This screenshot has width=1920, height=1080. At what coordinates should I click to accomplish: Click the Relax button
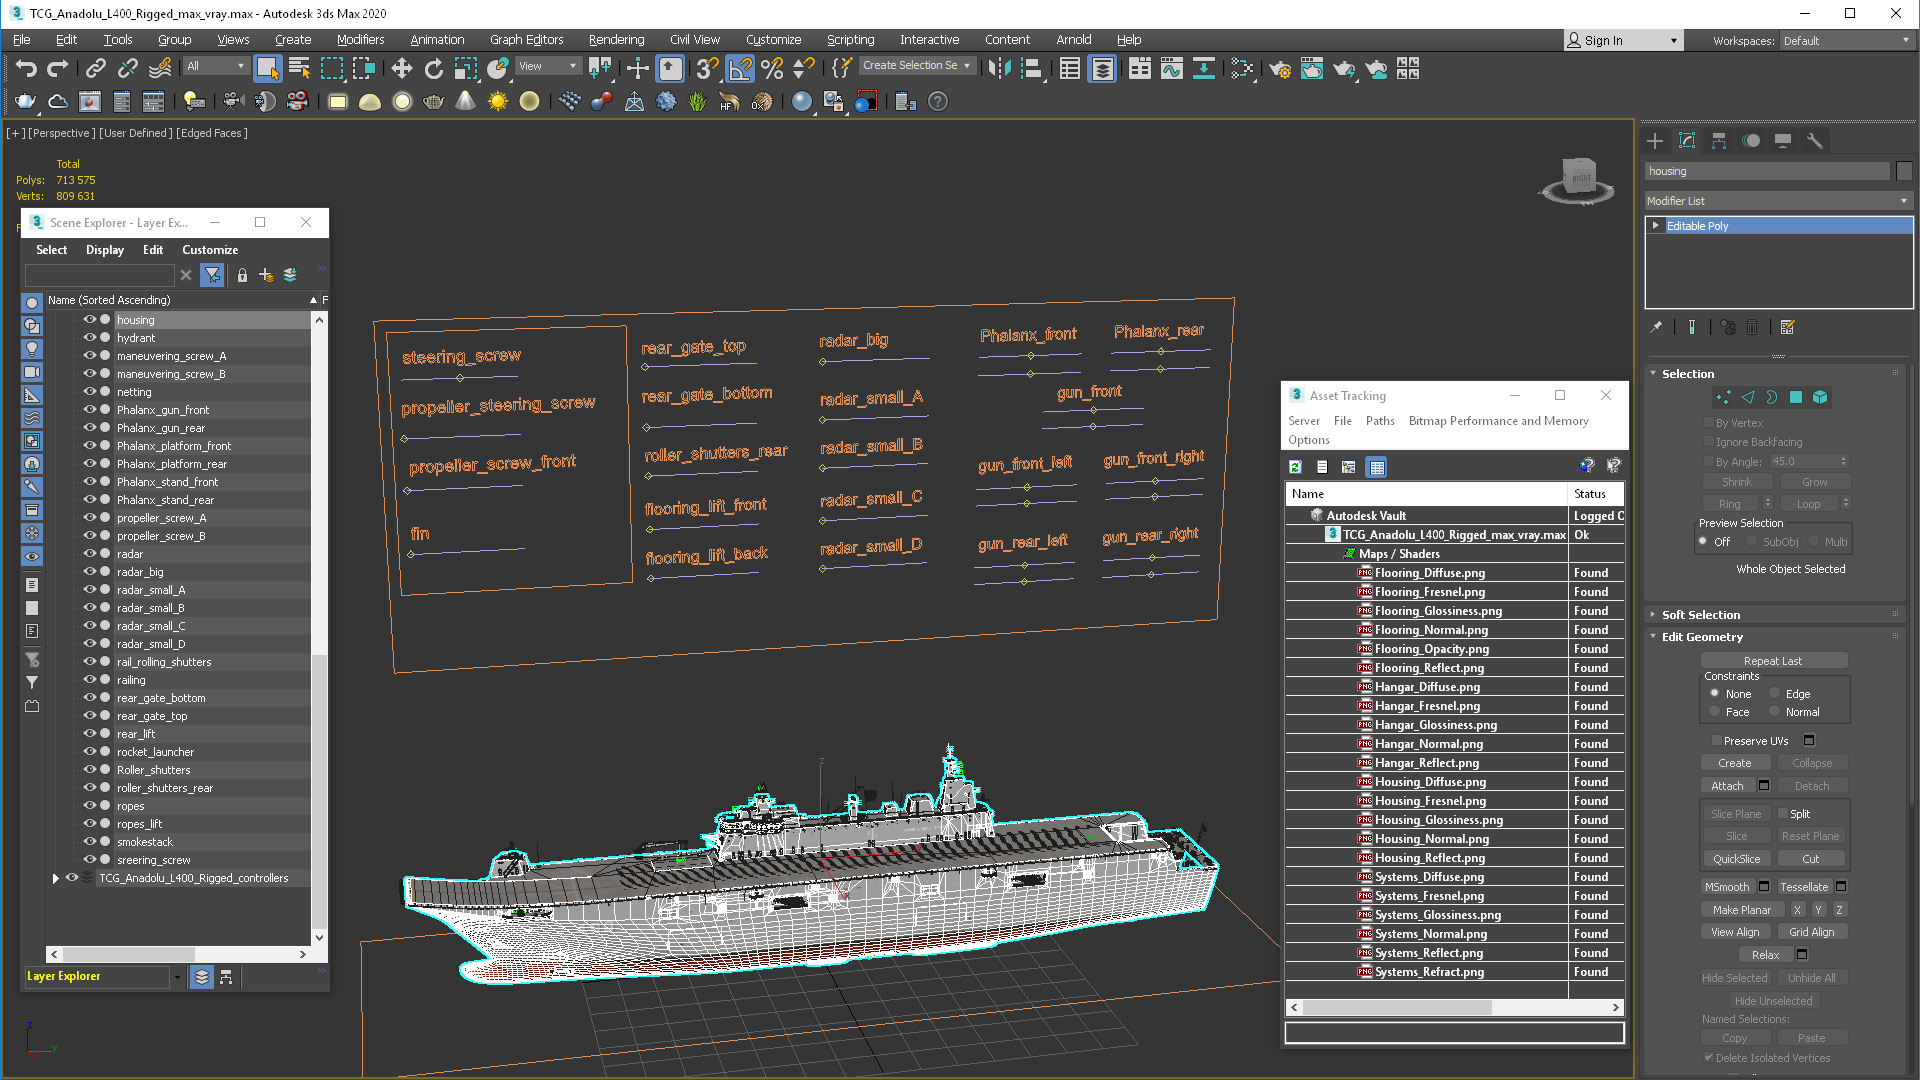(1765, 955)
